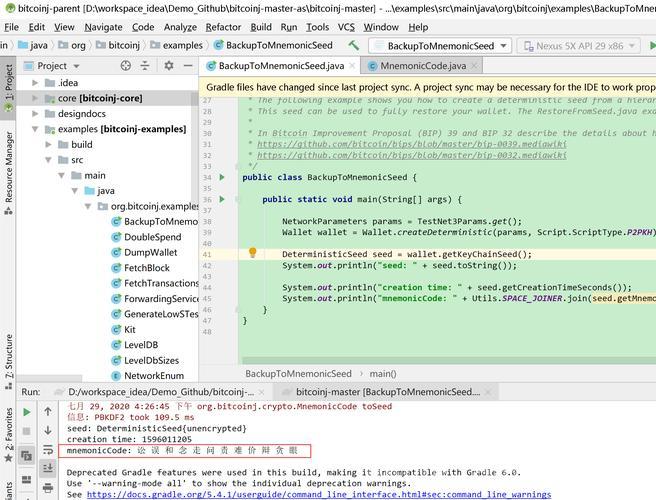Viewport: 656px width, 500px height.
Task: Click run gutter arrow beside class declaration
Action: coord(222,177)
